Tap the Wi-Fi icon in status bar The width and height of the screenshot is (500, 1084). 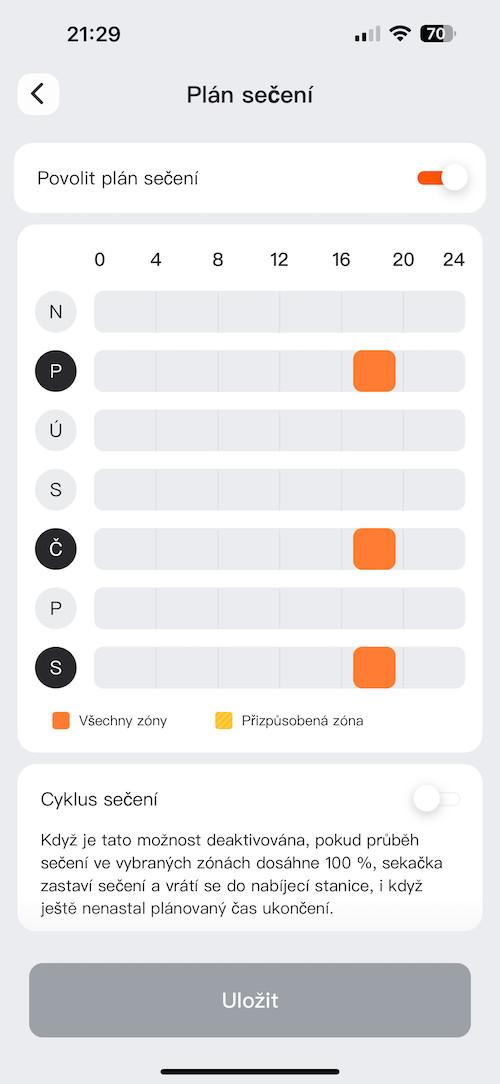point(400,34)
